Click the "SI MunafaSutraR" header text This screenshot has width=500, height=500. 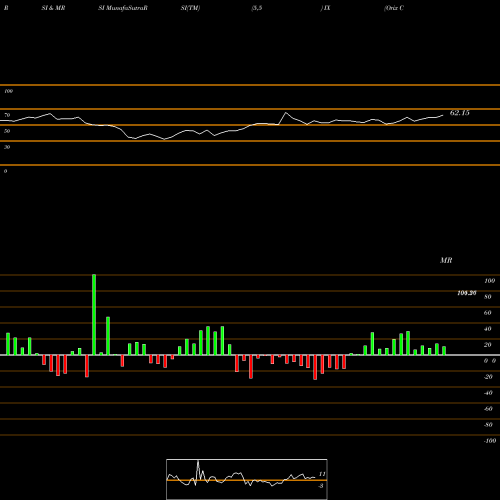coord(123,8)
